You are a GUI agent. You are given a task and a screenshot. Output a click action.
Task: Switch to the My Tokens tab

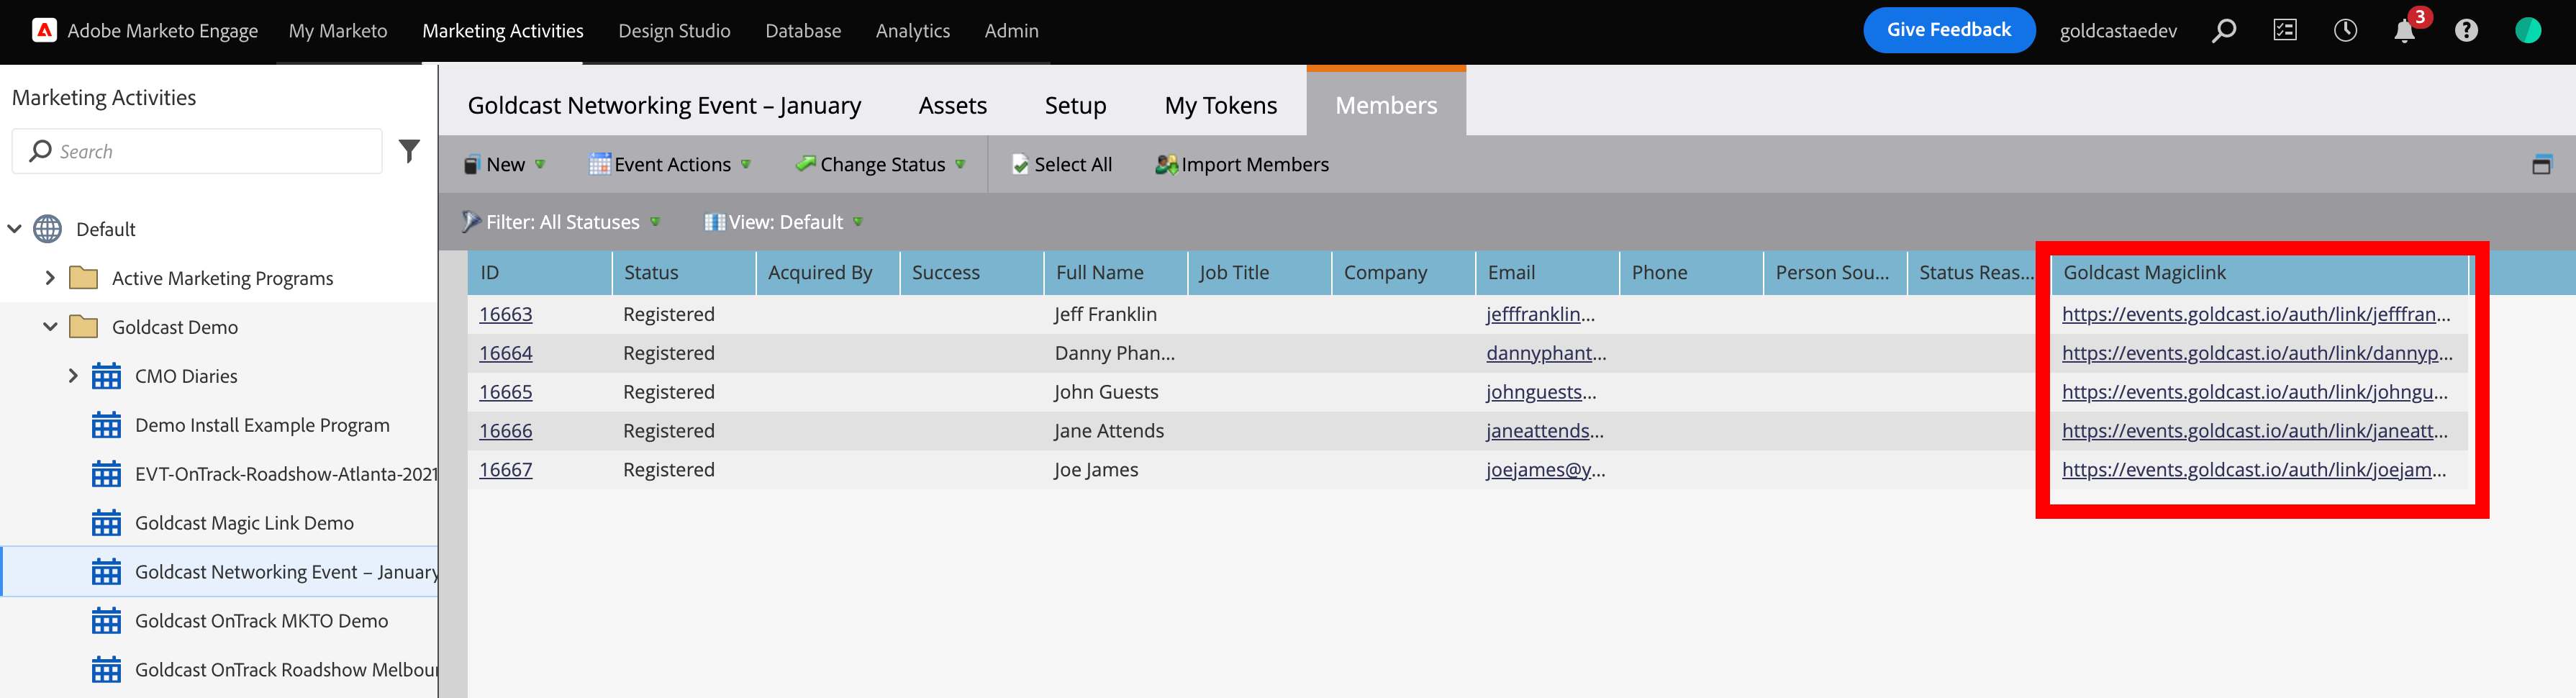click(1220, 105)
